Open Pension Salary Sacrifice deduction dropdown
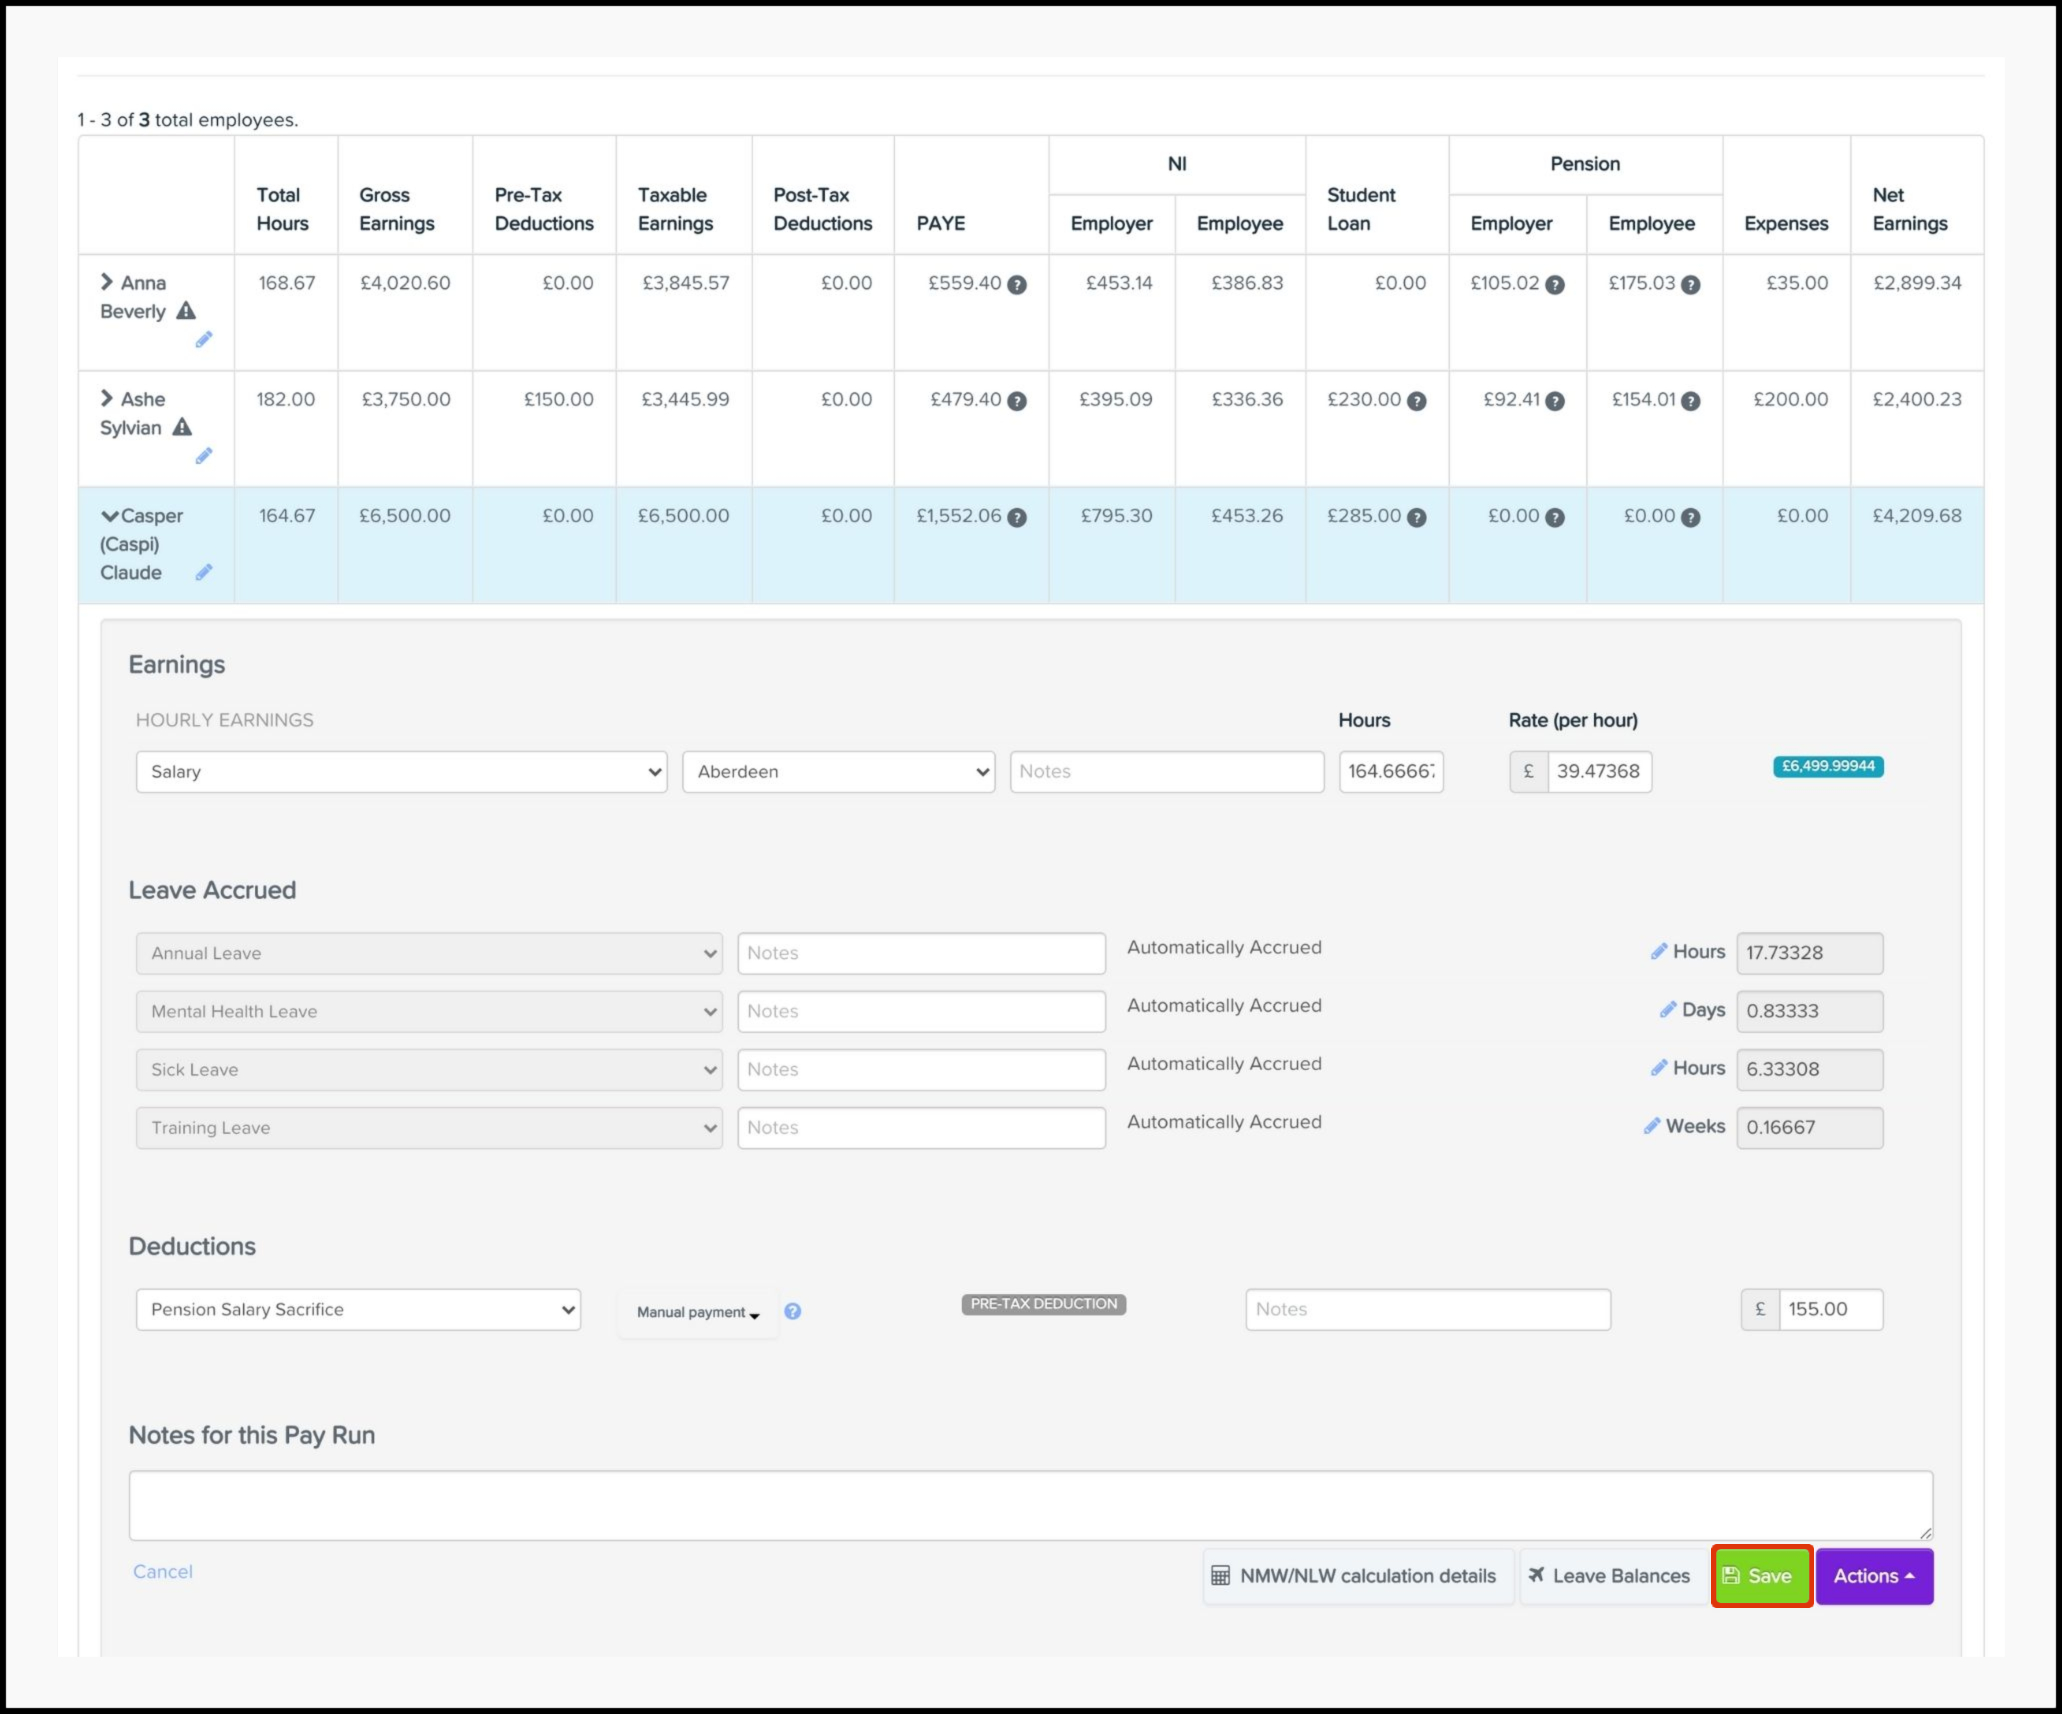This screenshot has height=1714, width=2062. (x=358, y=1310)
